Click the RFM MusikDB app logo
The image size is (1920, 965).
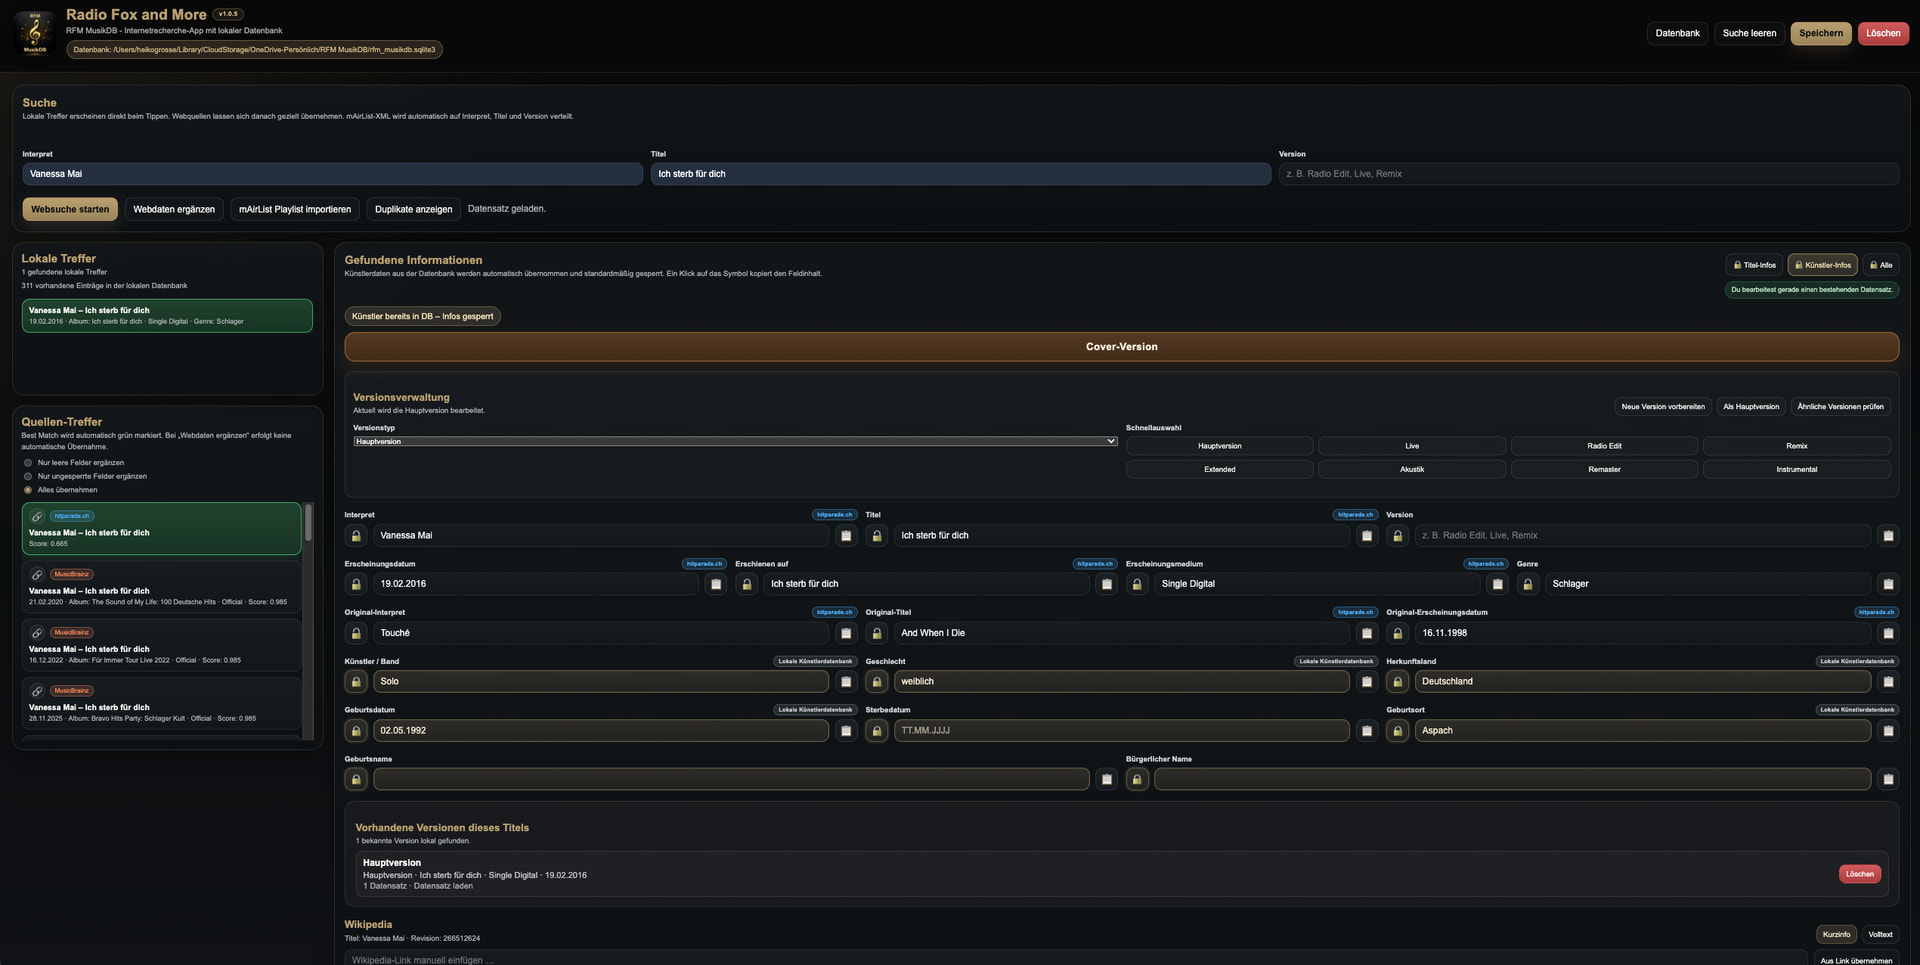click(x=35, y=32)
